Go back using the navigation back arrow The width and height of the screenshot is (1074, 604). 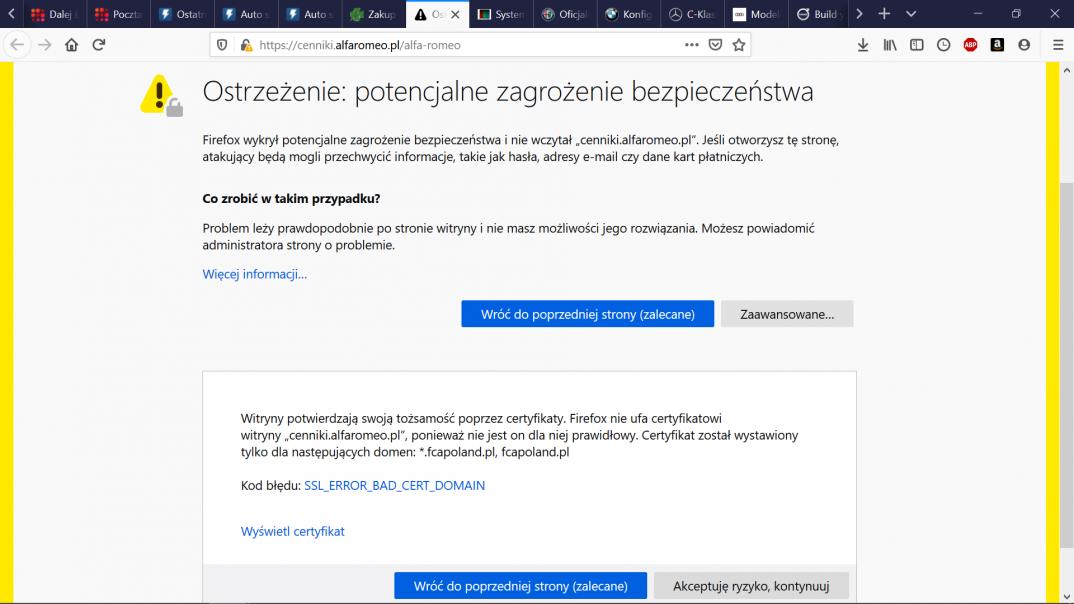pyautogui.click(x=17, y=45)
